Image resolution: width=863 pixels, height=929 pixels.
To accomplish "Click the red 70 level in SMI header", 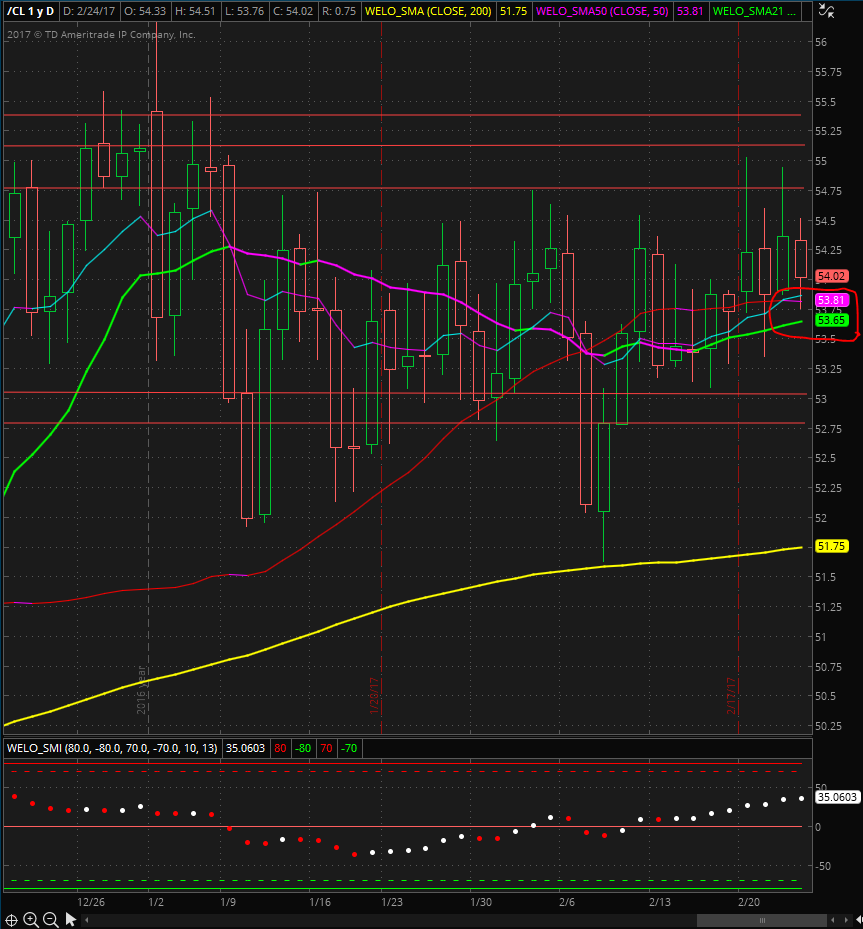I will pos(326,748).
